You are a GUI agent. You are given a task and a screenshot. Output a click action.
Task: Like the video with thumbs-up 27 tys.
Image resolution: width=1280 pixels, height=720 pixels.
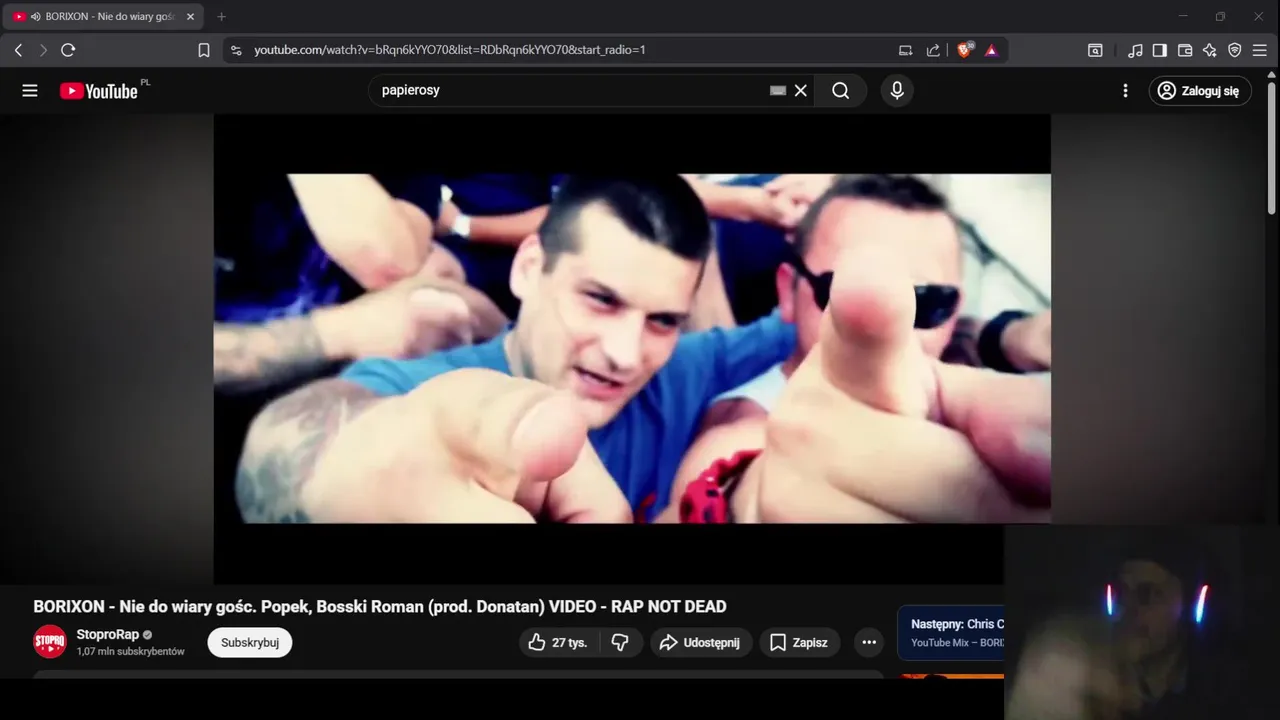pos(558,642)
